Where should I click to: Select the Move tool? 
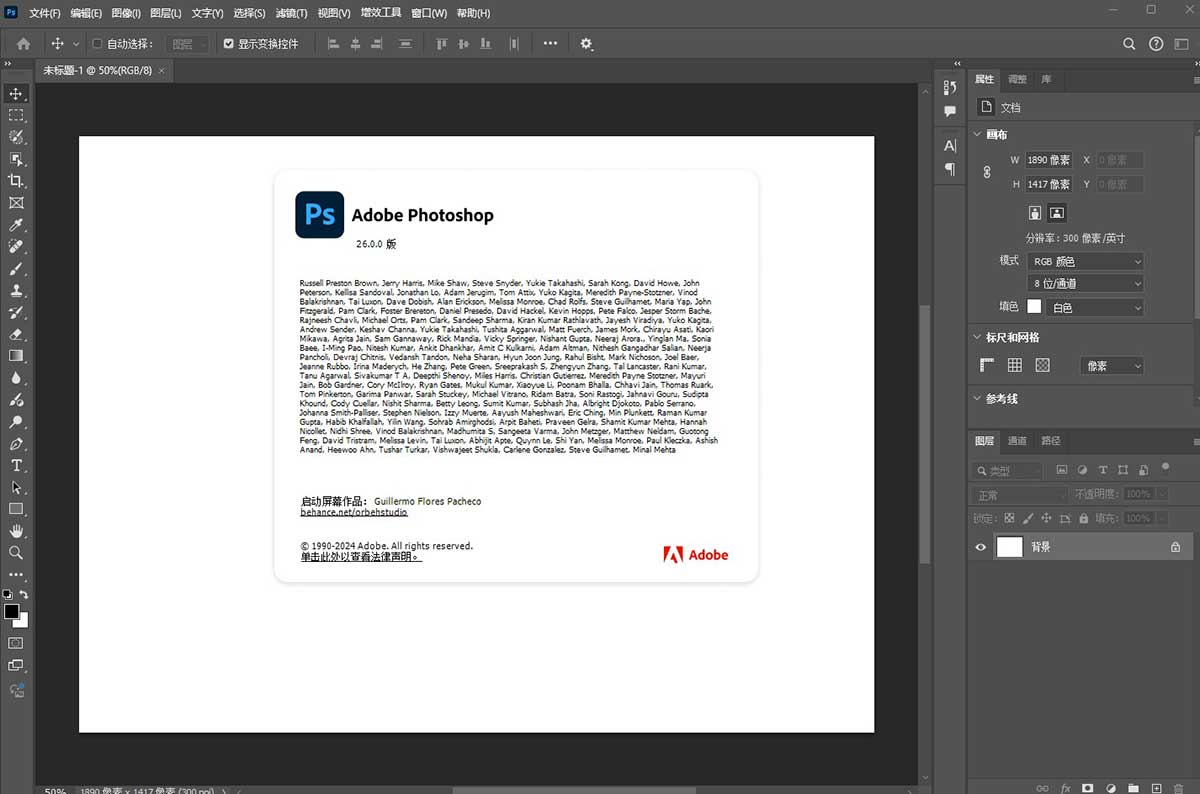coord(16,93)
